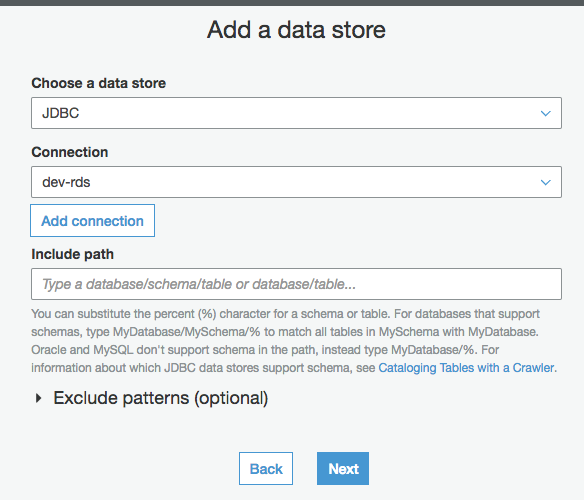
Task: Open the Cataloging Tables with a Crawler link
Action: [x=466, y=368]
